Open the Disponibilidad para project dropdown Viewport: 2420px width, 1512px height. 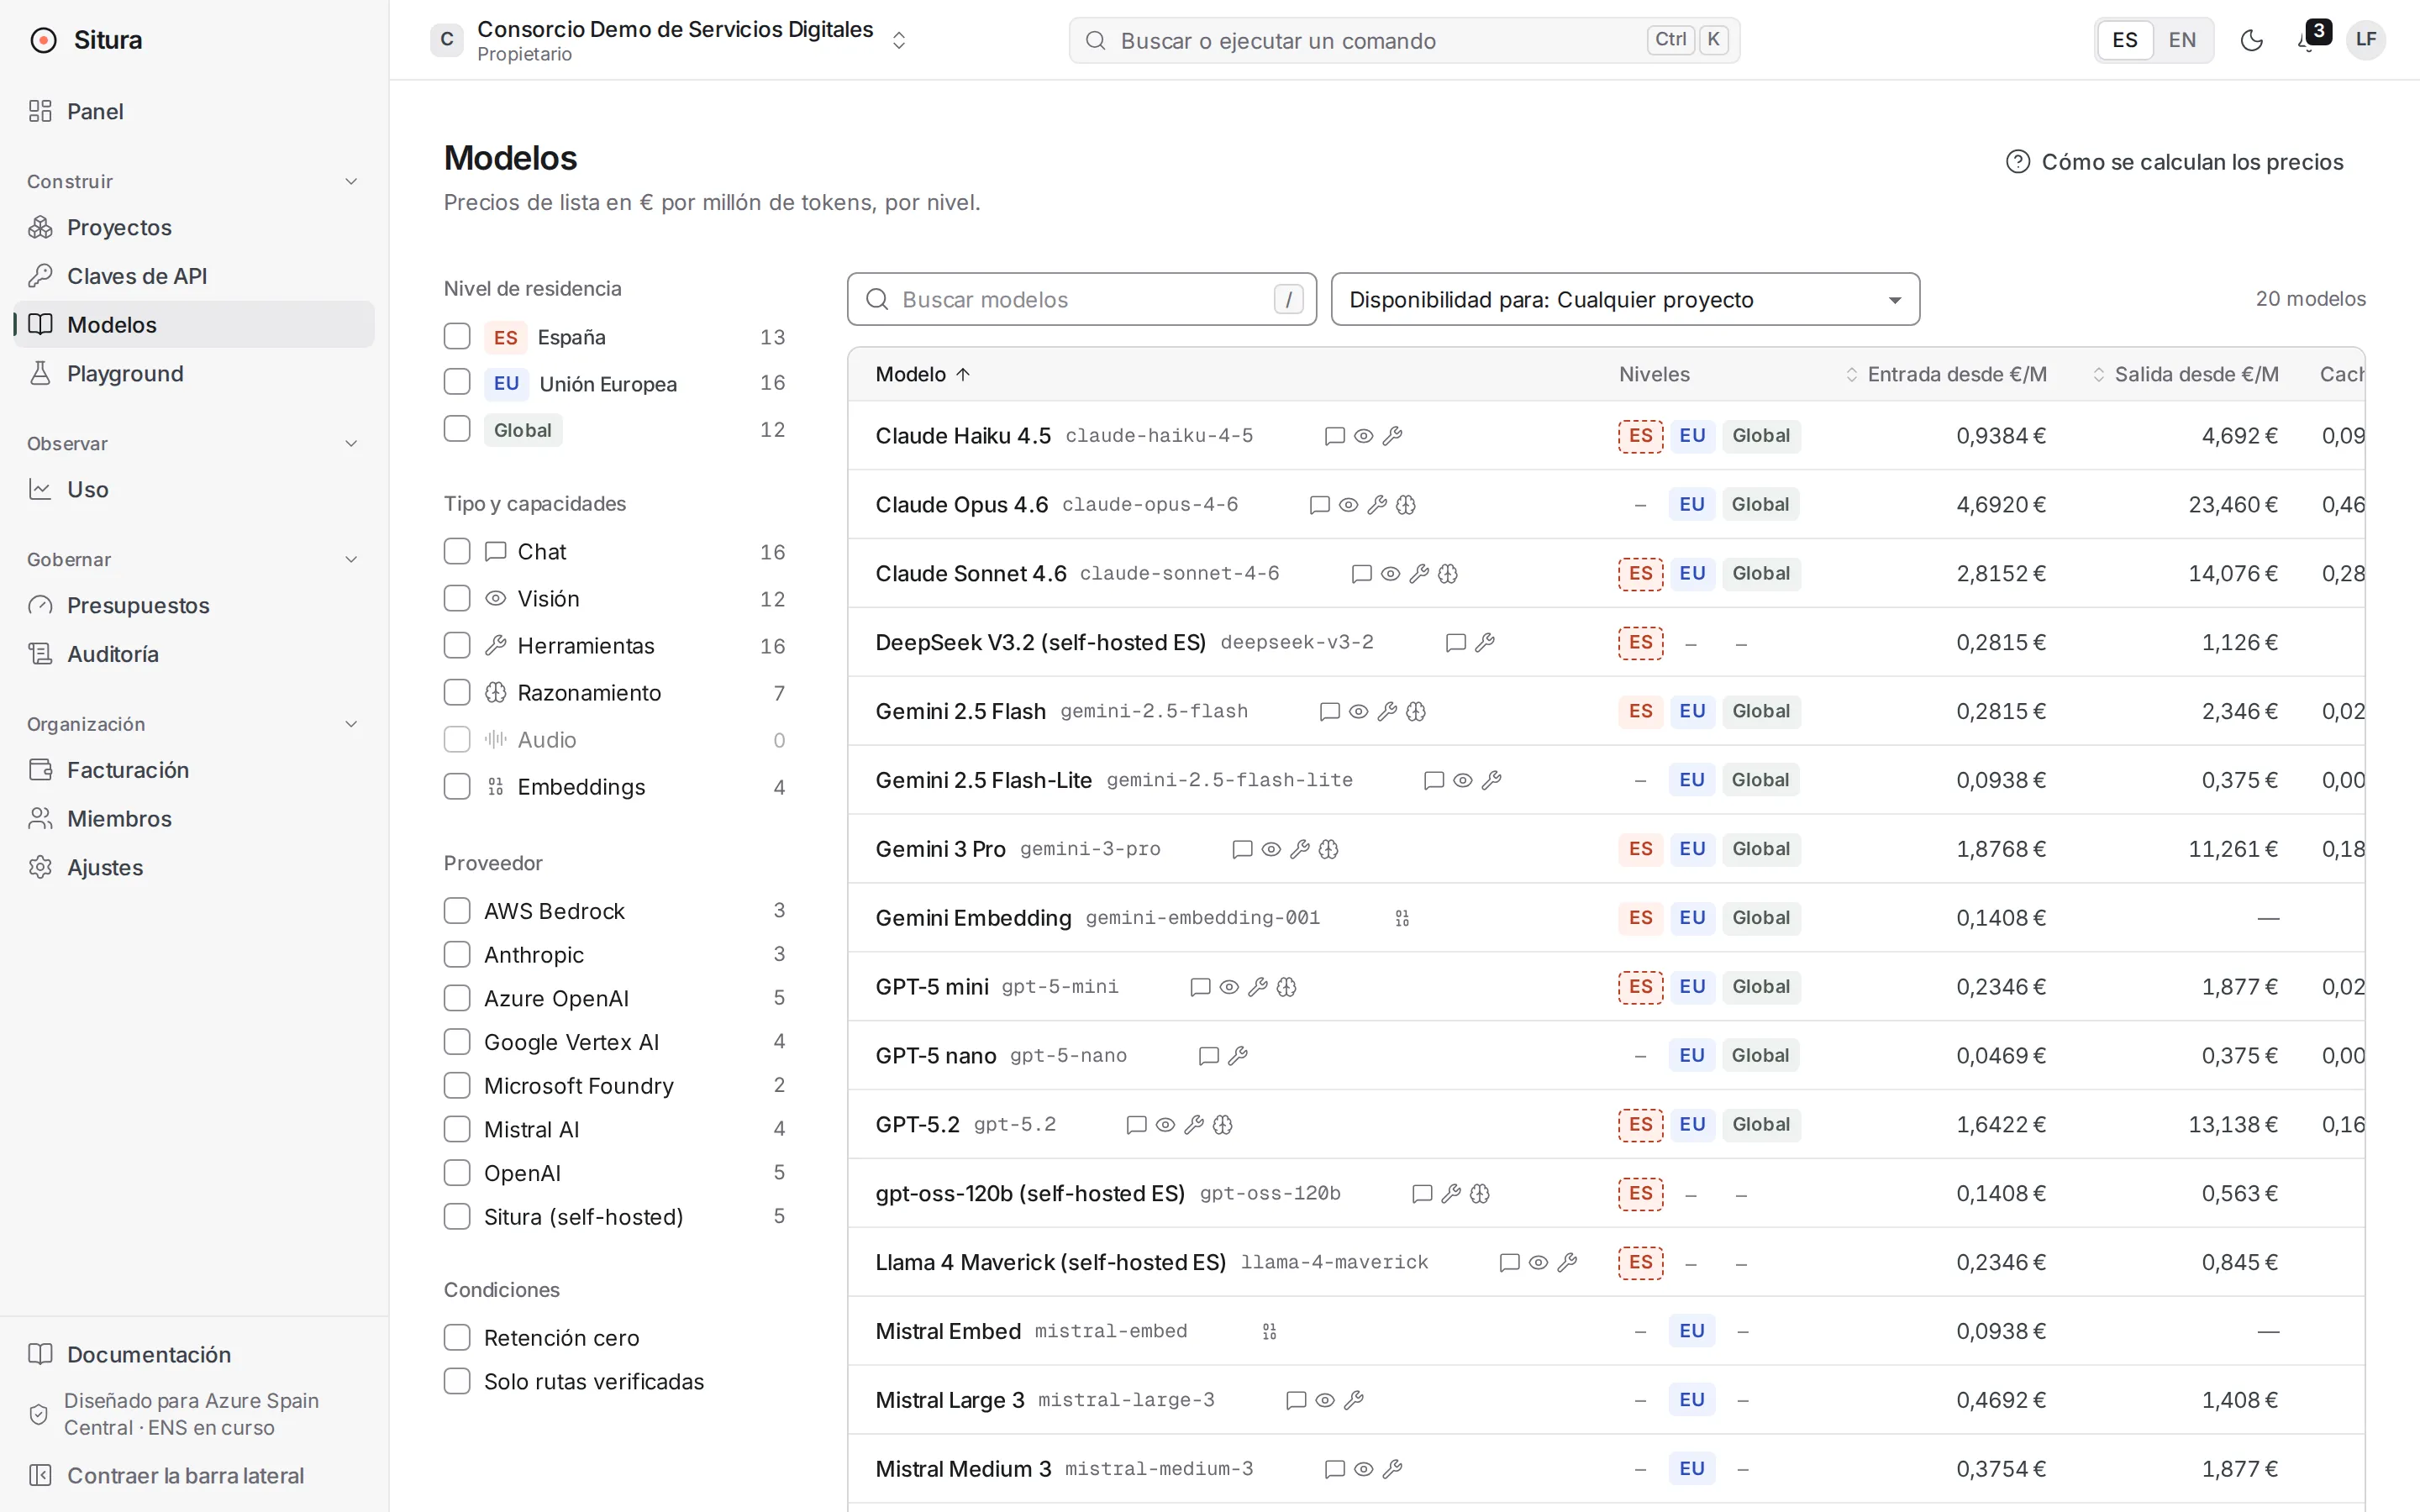[1625, 299]
